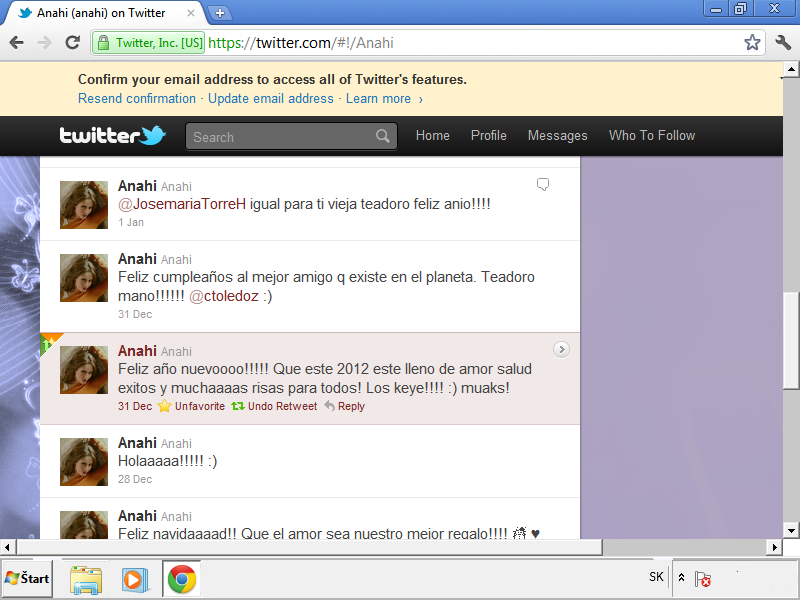Click the Chrome taskbar icon
This screenshot has width=800, height=600.
(x=182, y=579)
